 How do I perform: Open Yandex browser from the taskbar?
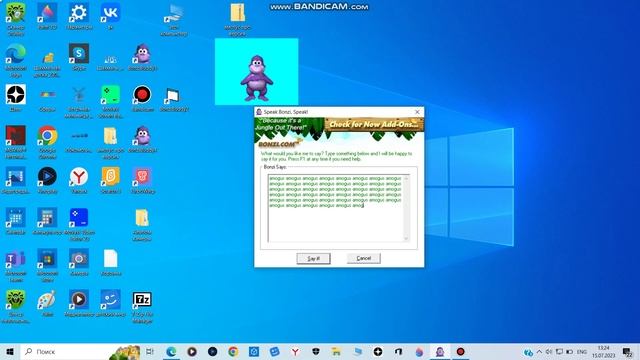click(295, 351)
